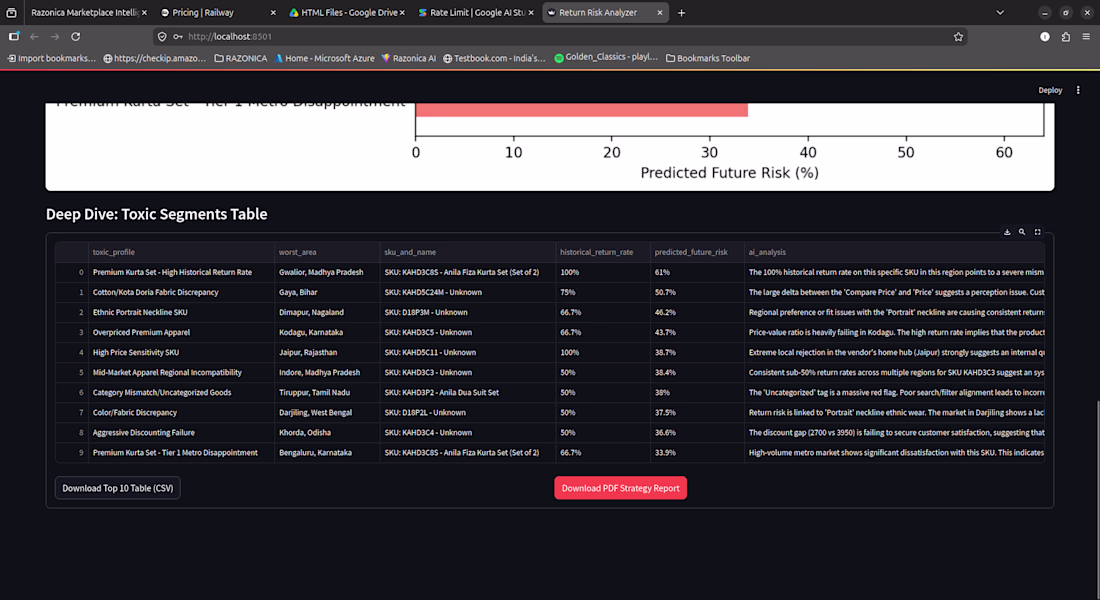Select cell 'SKU: KAHD3P2 - Anila Dua Suit Set'

(x=468, y=393)
